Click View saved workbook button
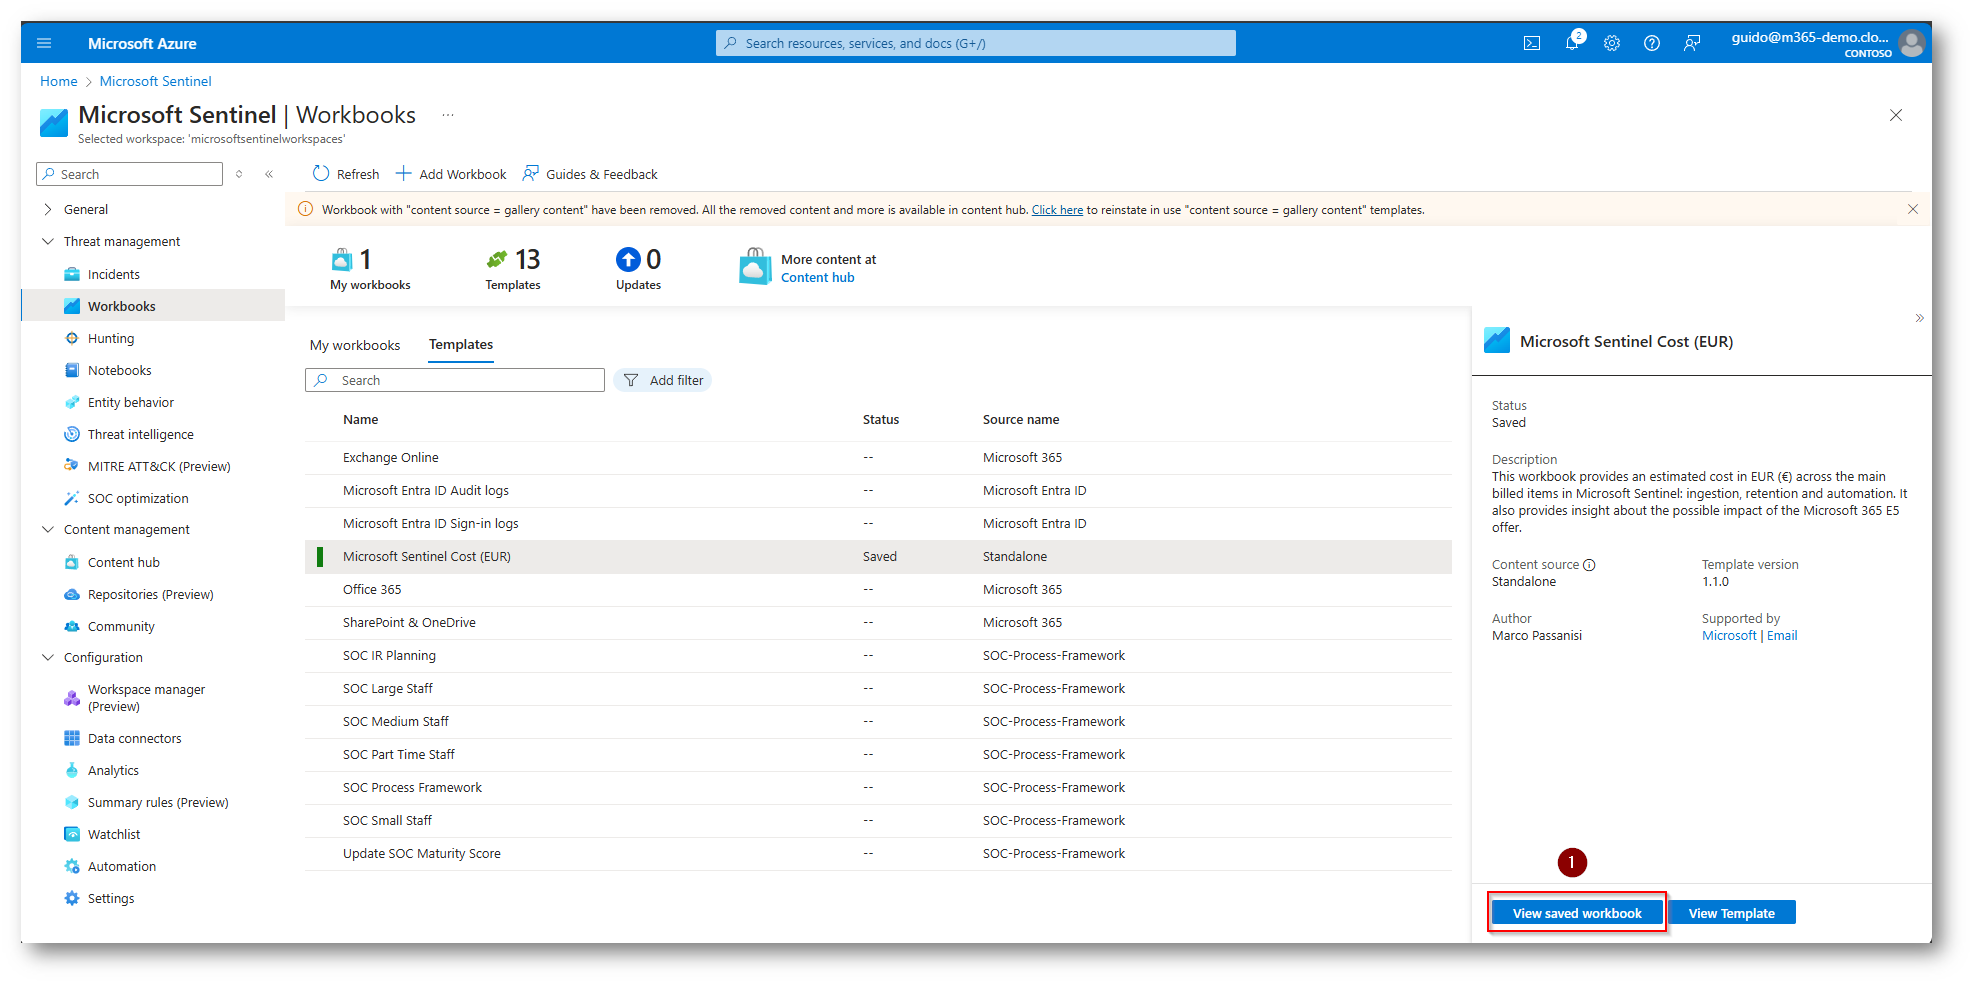The height and width of the screenshot is (985, 1974). (x=1577, y=913)
